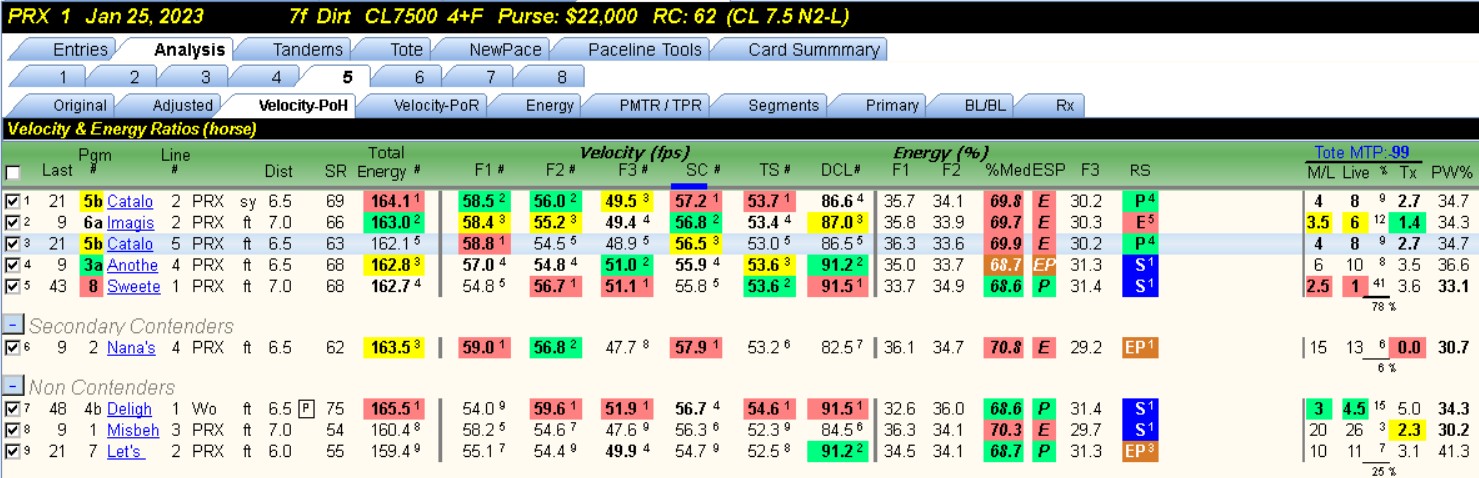
Task: Open the Anothe horse link
Action: click(133, 266)
